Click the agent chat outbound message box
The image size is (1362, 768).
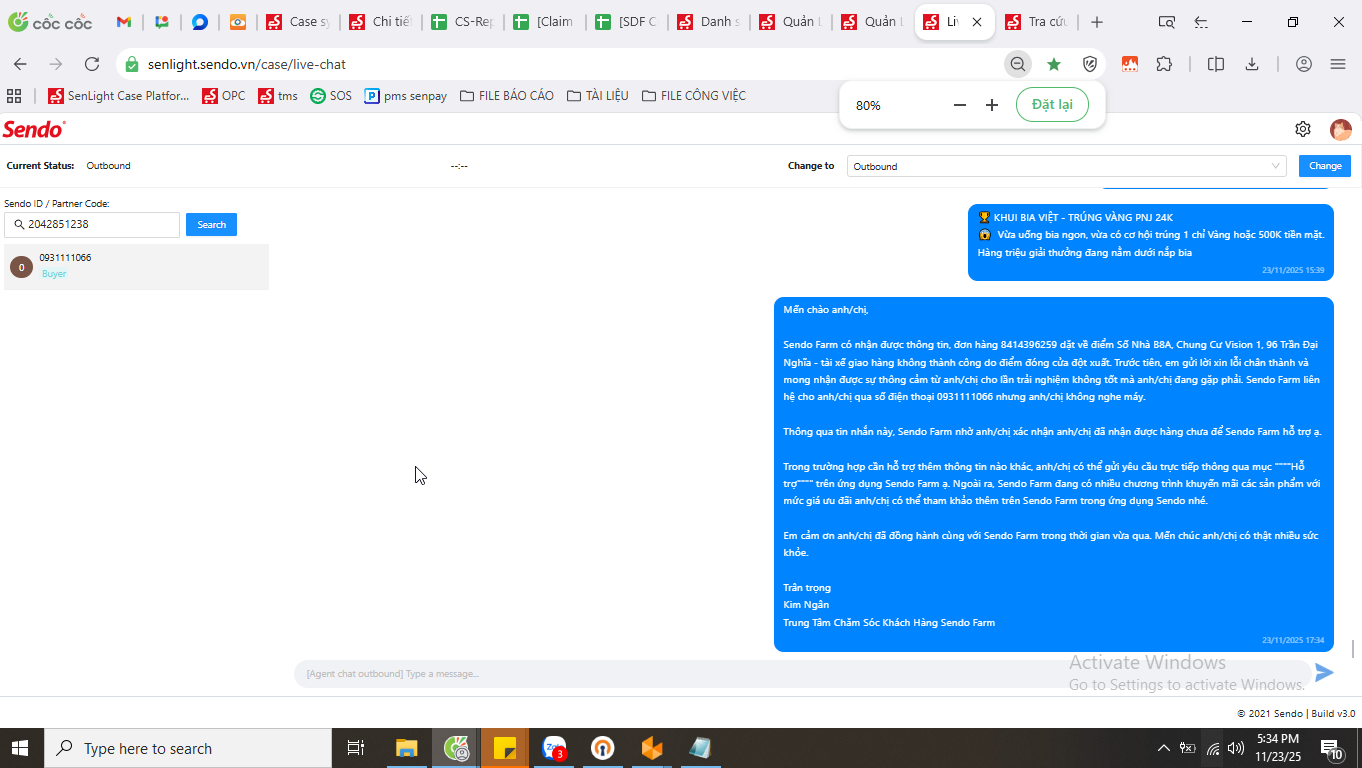802,673
